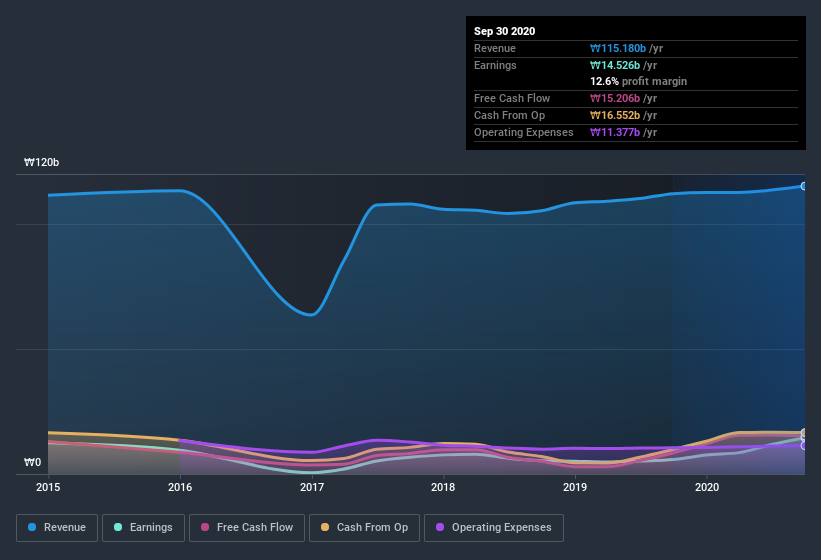Toggle the Free Cash Flow legend button
Viewport: 821px width, 560px height.
point(247,528)
